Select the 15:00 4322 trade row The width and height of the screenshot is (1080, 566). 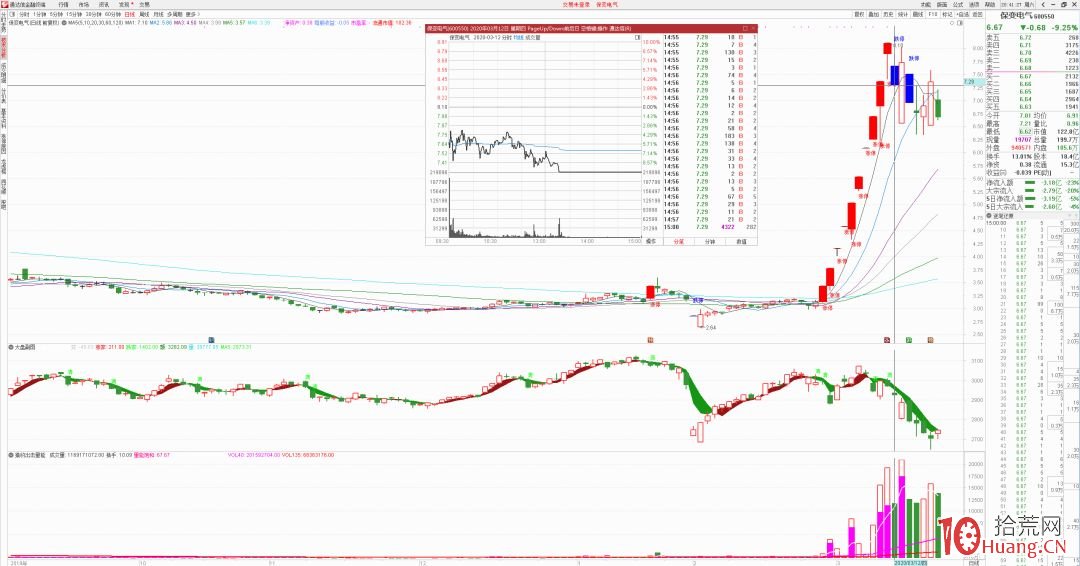tap(710, 227)
